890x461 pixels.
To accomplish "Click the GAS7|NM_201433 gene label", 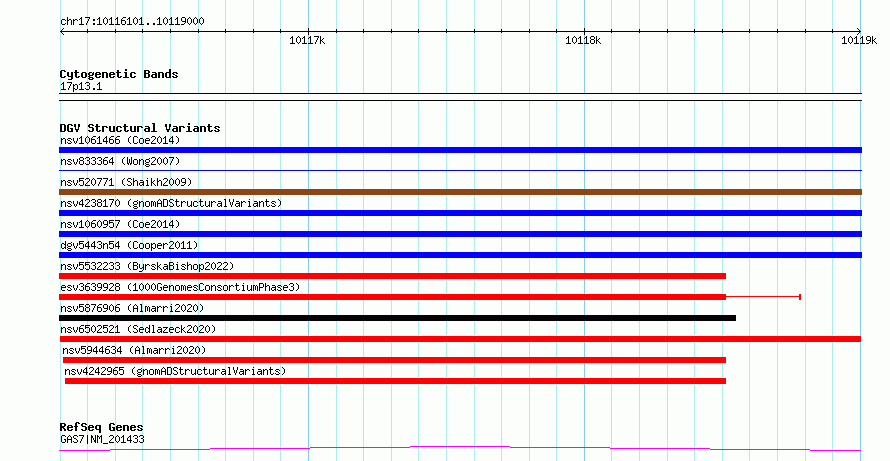I will (102, 439).
